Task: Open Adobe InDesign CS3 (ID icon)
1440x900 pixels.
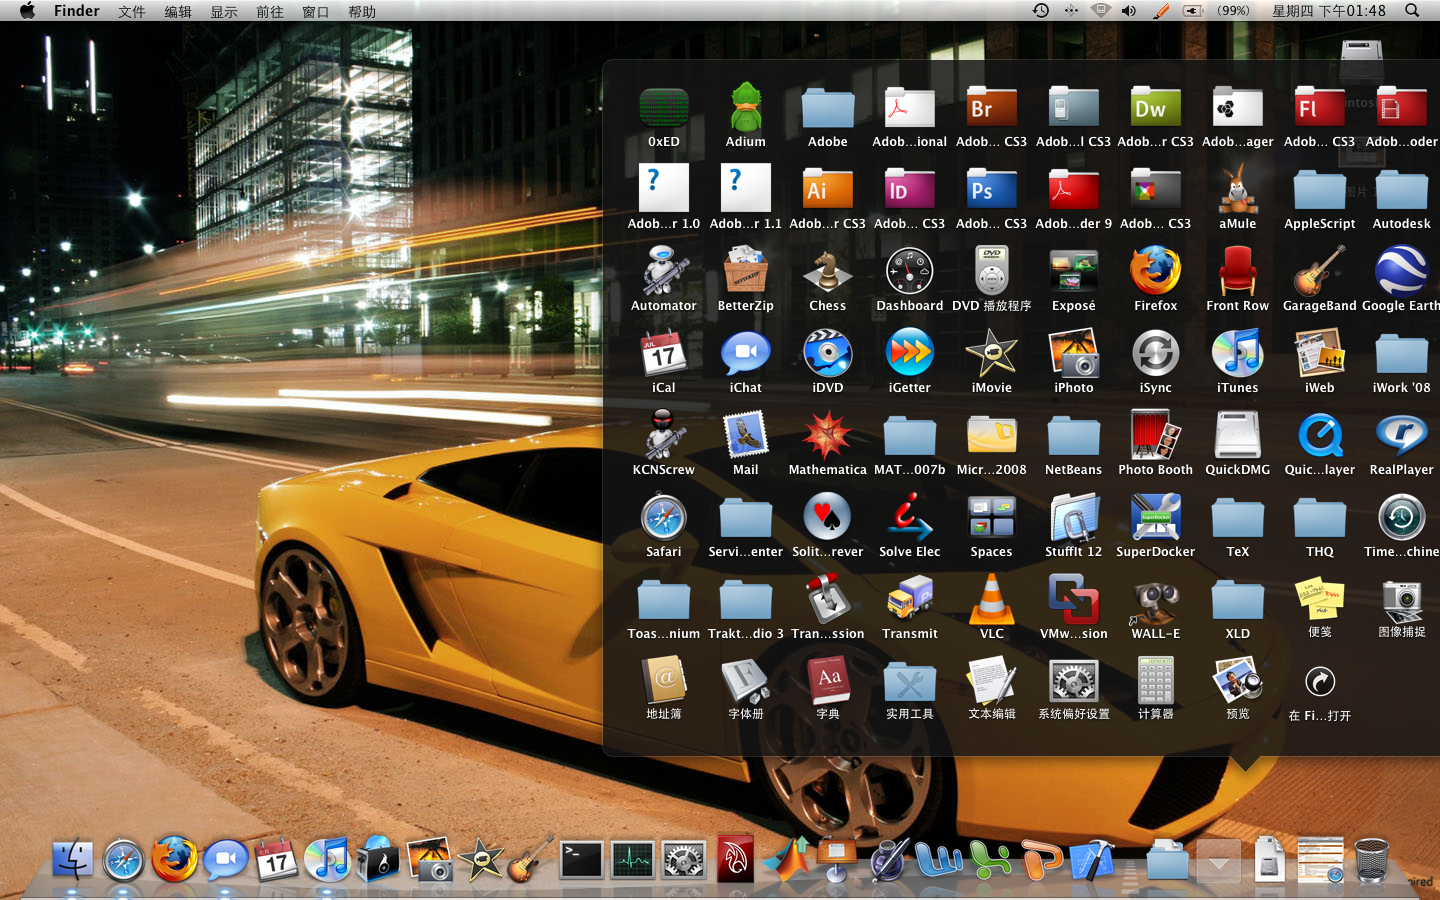Action: tap(910, 190)
